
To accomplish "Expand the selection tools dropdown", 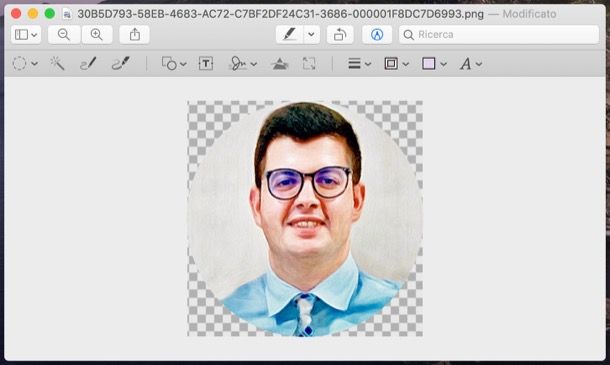I will point(25,63).
